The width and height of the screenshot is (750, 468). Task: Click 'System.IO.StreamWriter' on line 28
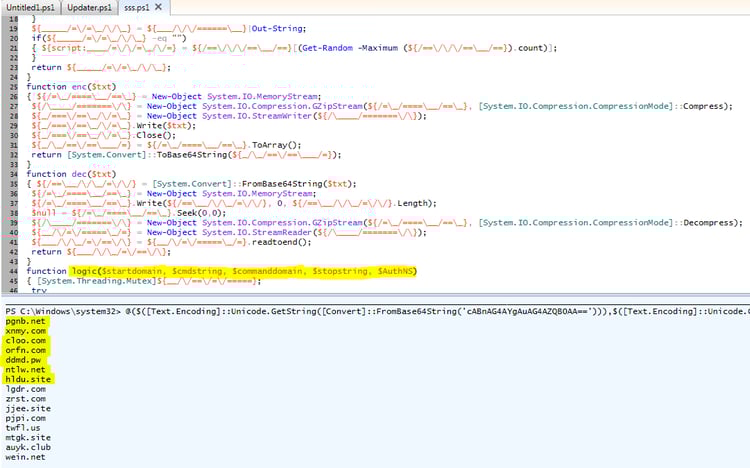click(x=257, y=116)
